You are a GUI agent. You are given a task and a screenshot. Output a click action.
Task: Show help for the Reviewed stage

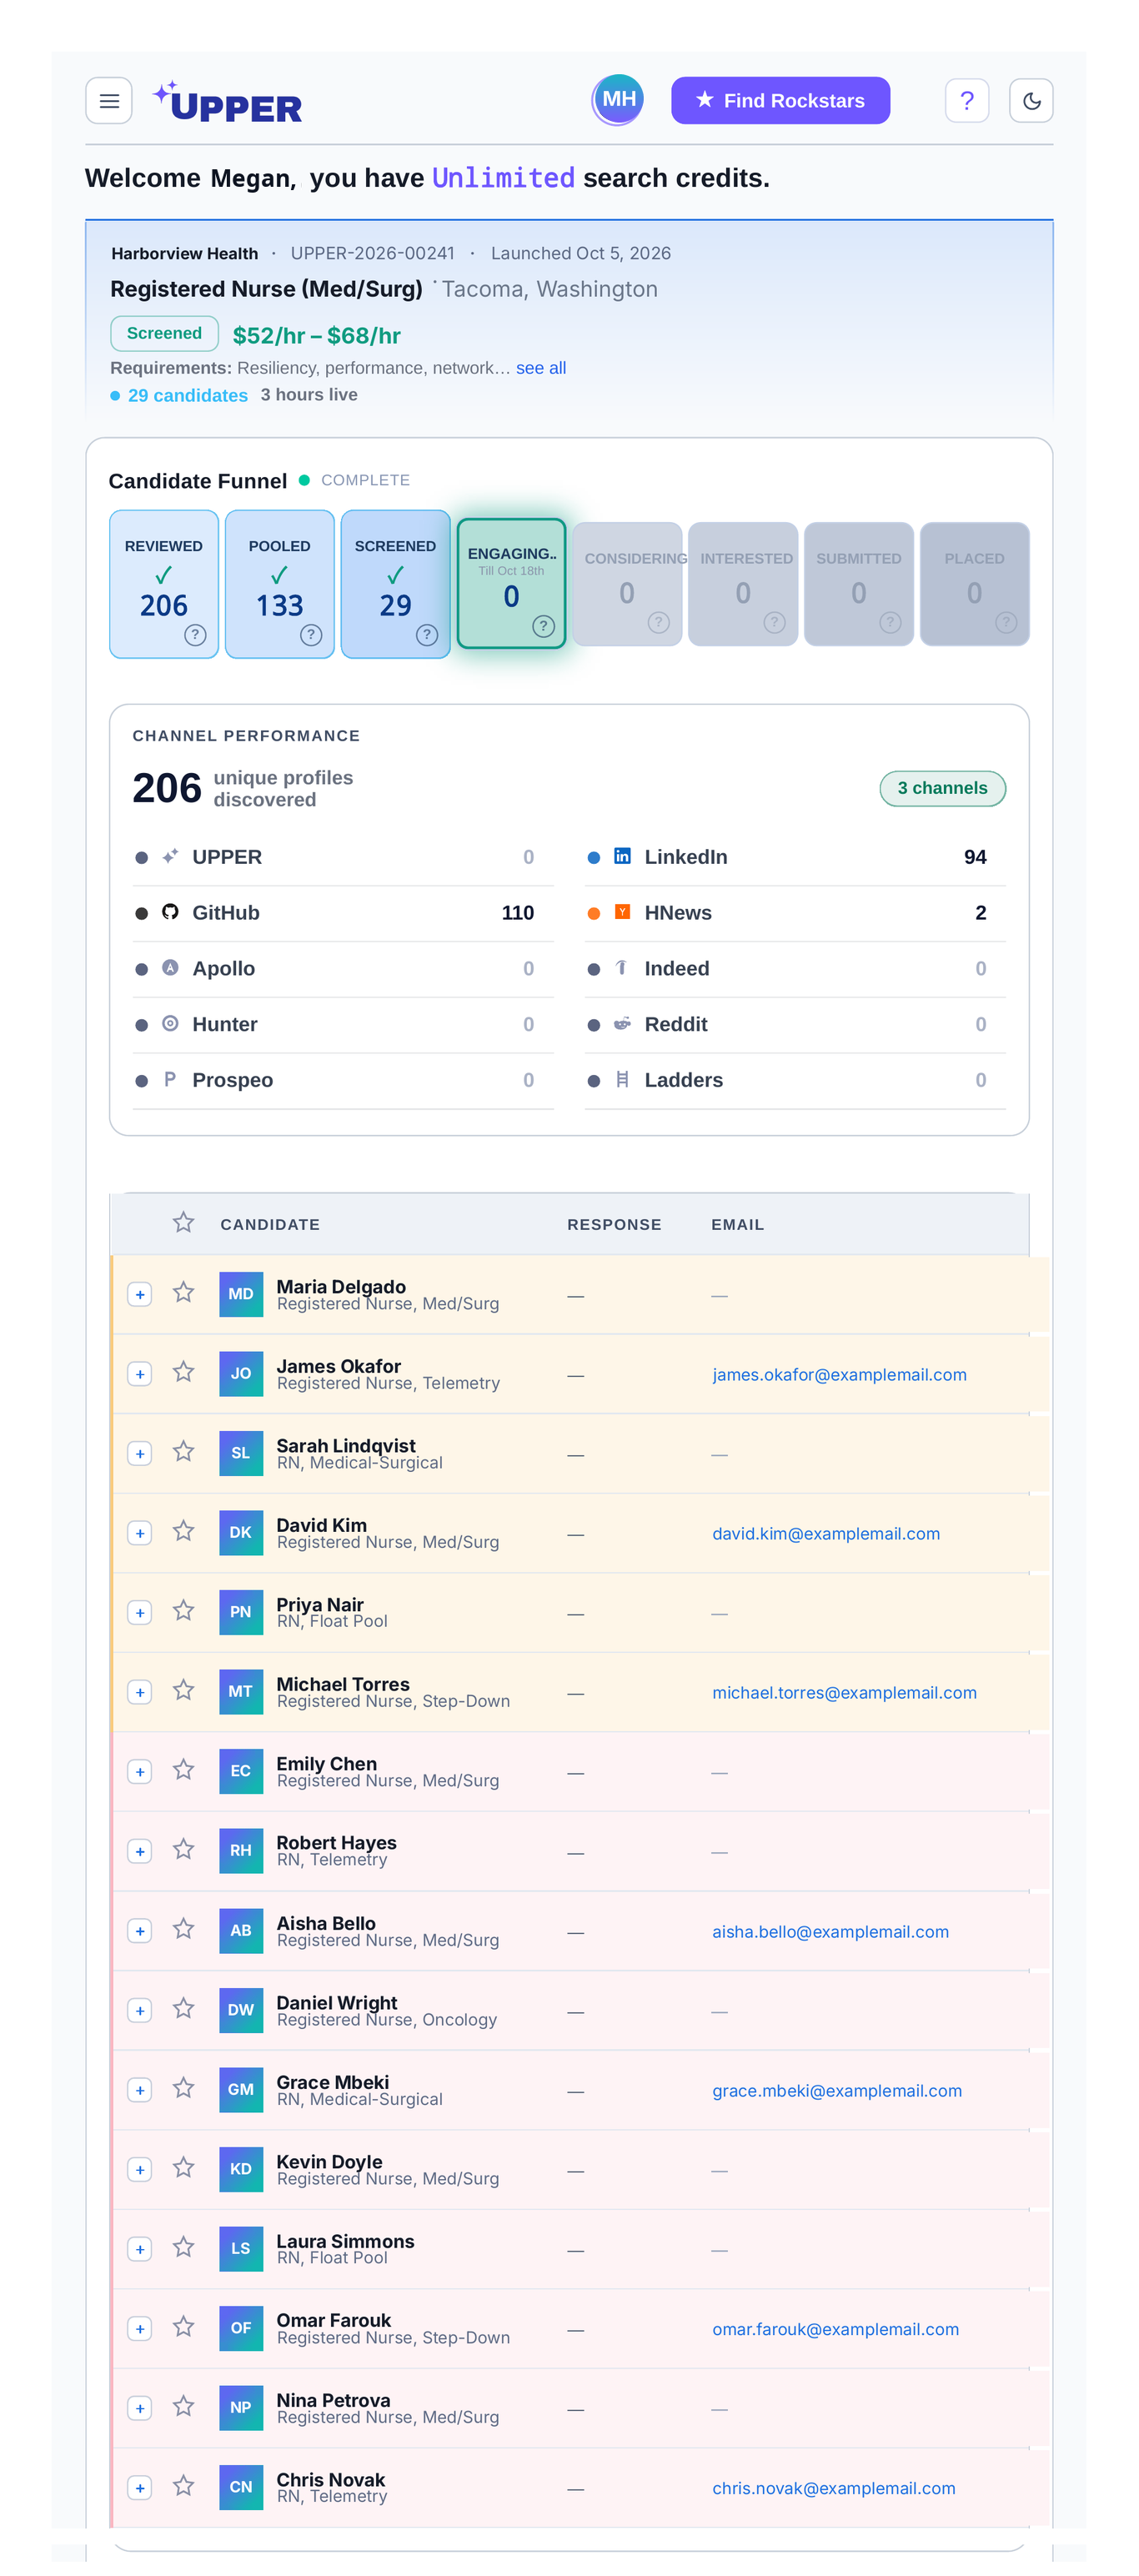[196, 635]
